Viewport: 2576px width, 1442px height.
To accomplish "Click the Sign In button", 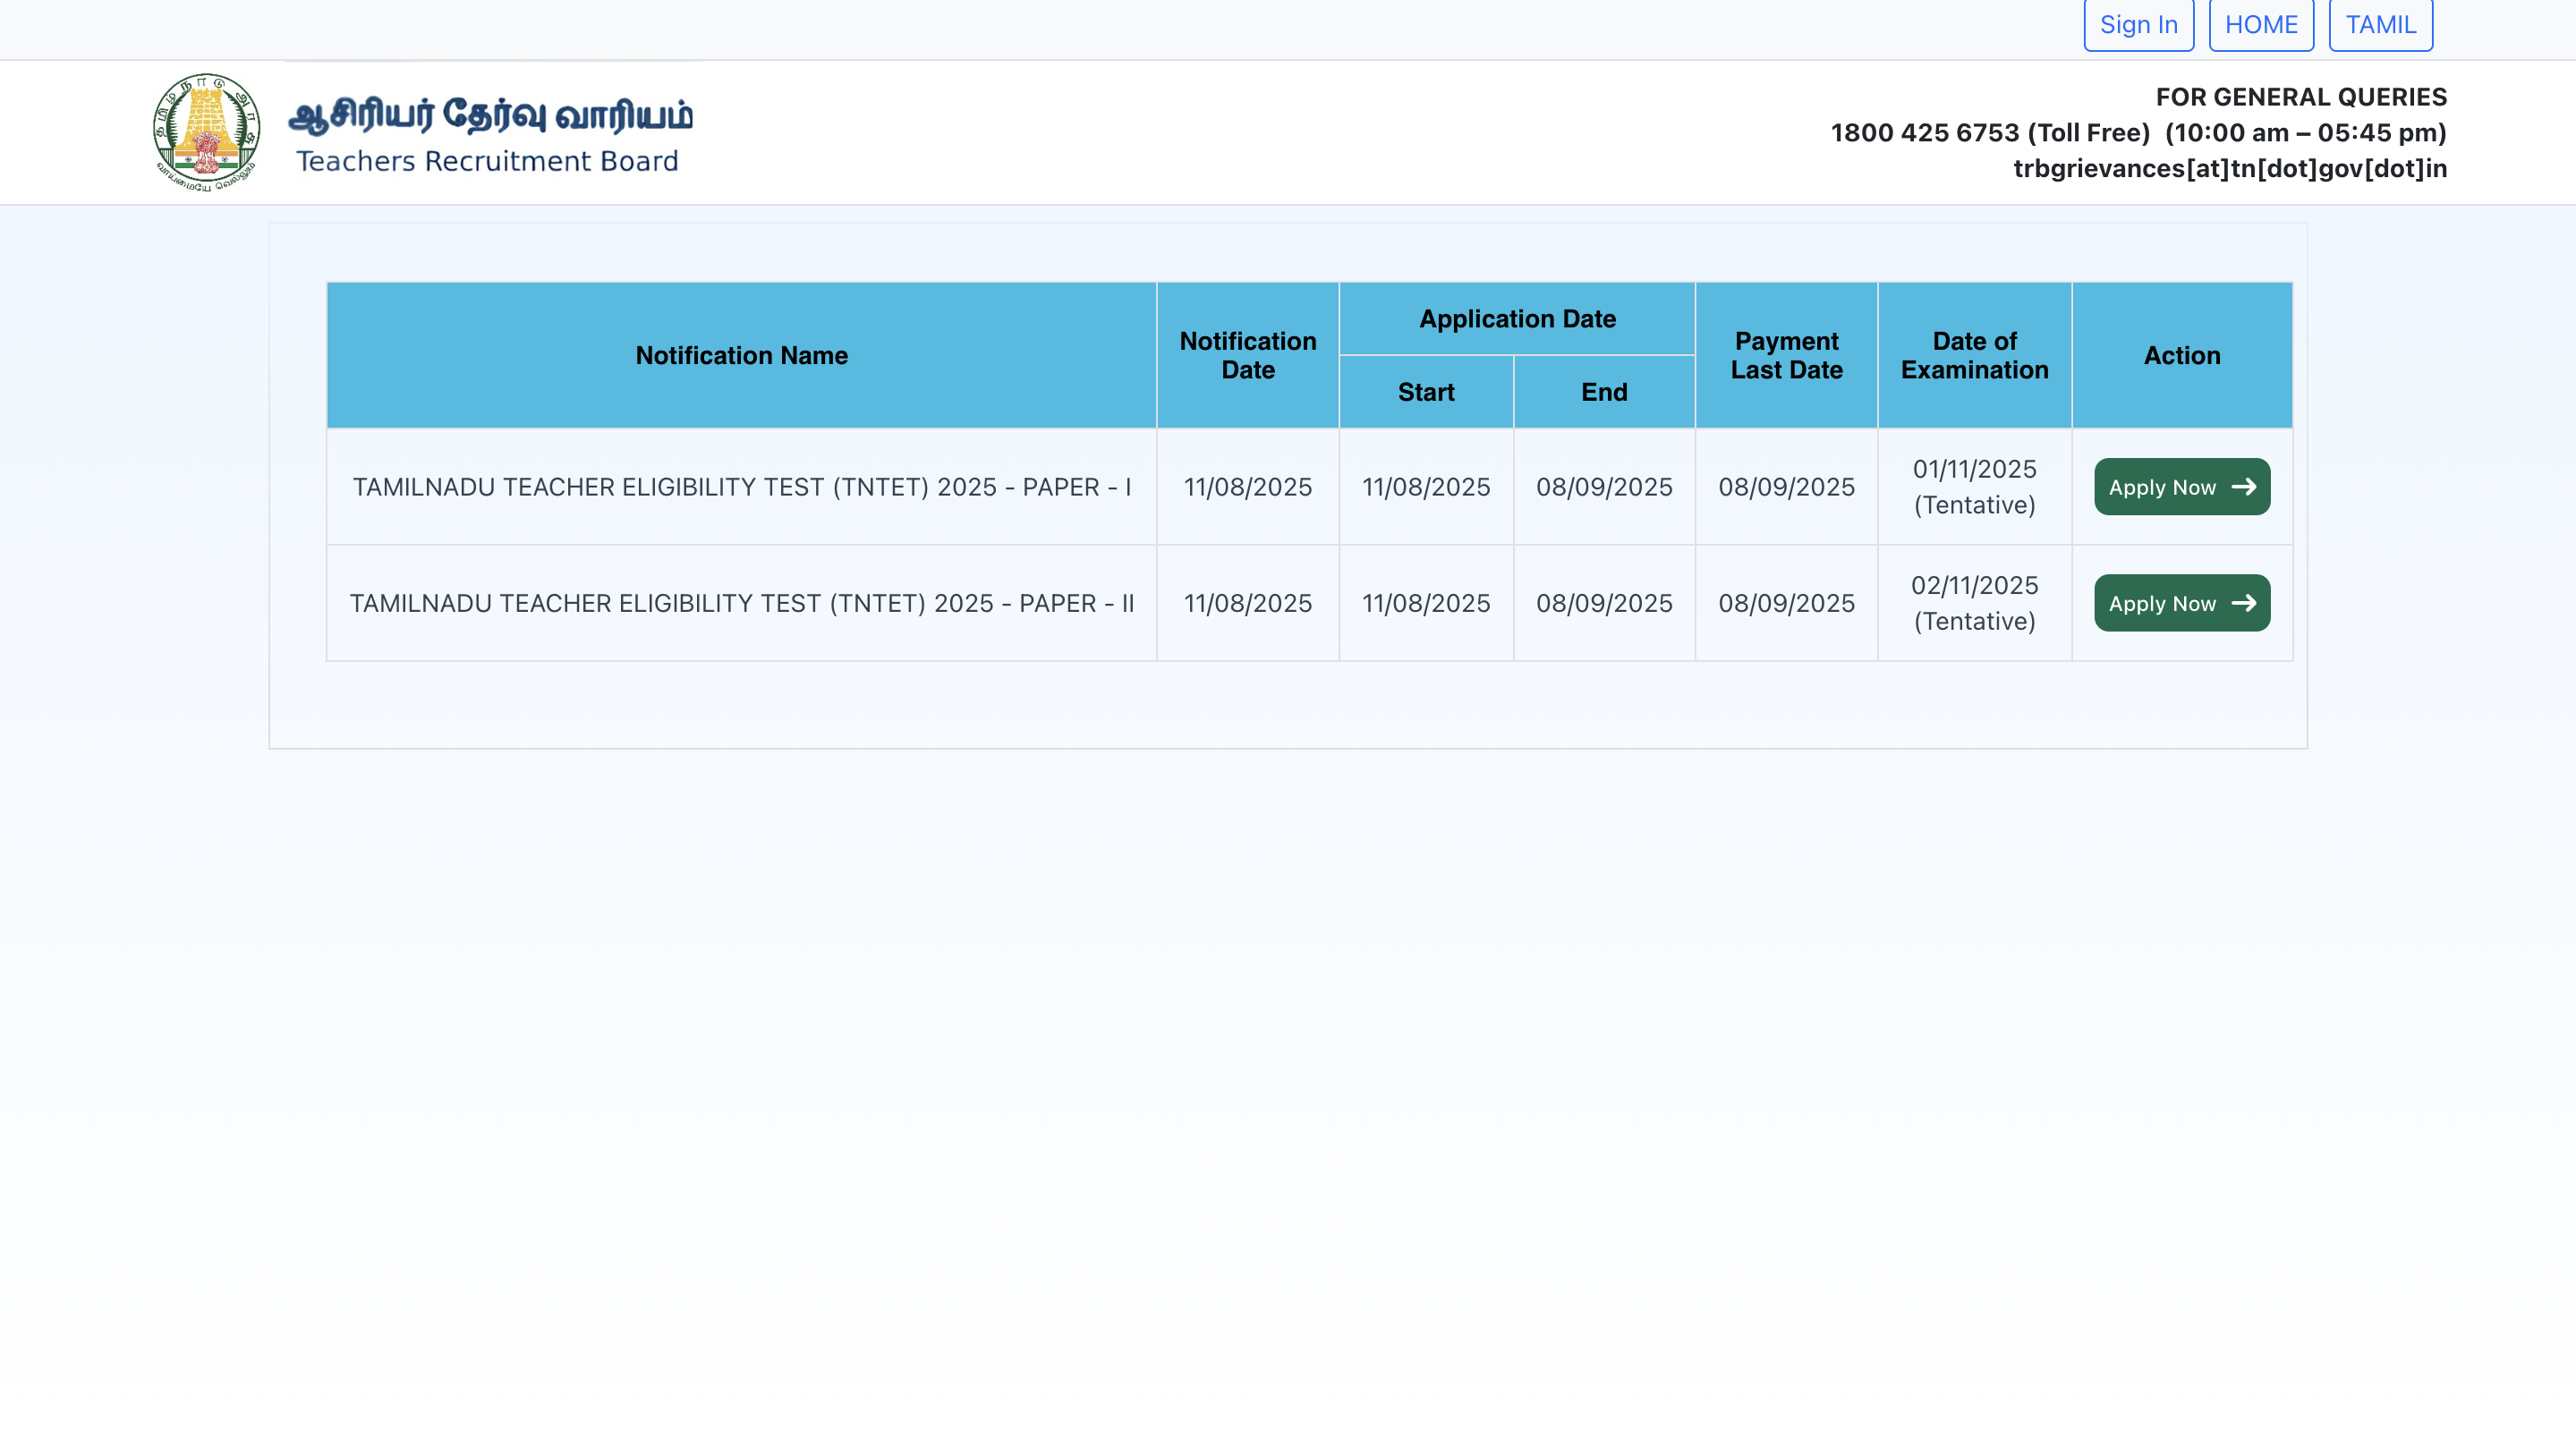I will pyautogui.click(x=2138, y=25).
